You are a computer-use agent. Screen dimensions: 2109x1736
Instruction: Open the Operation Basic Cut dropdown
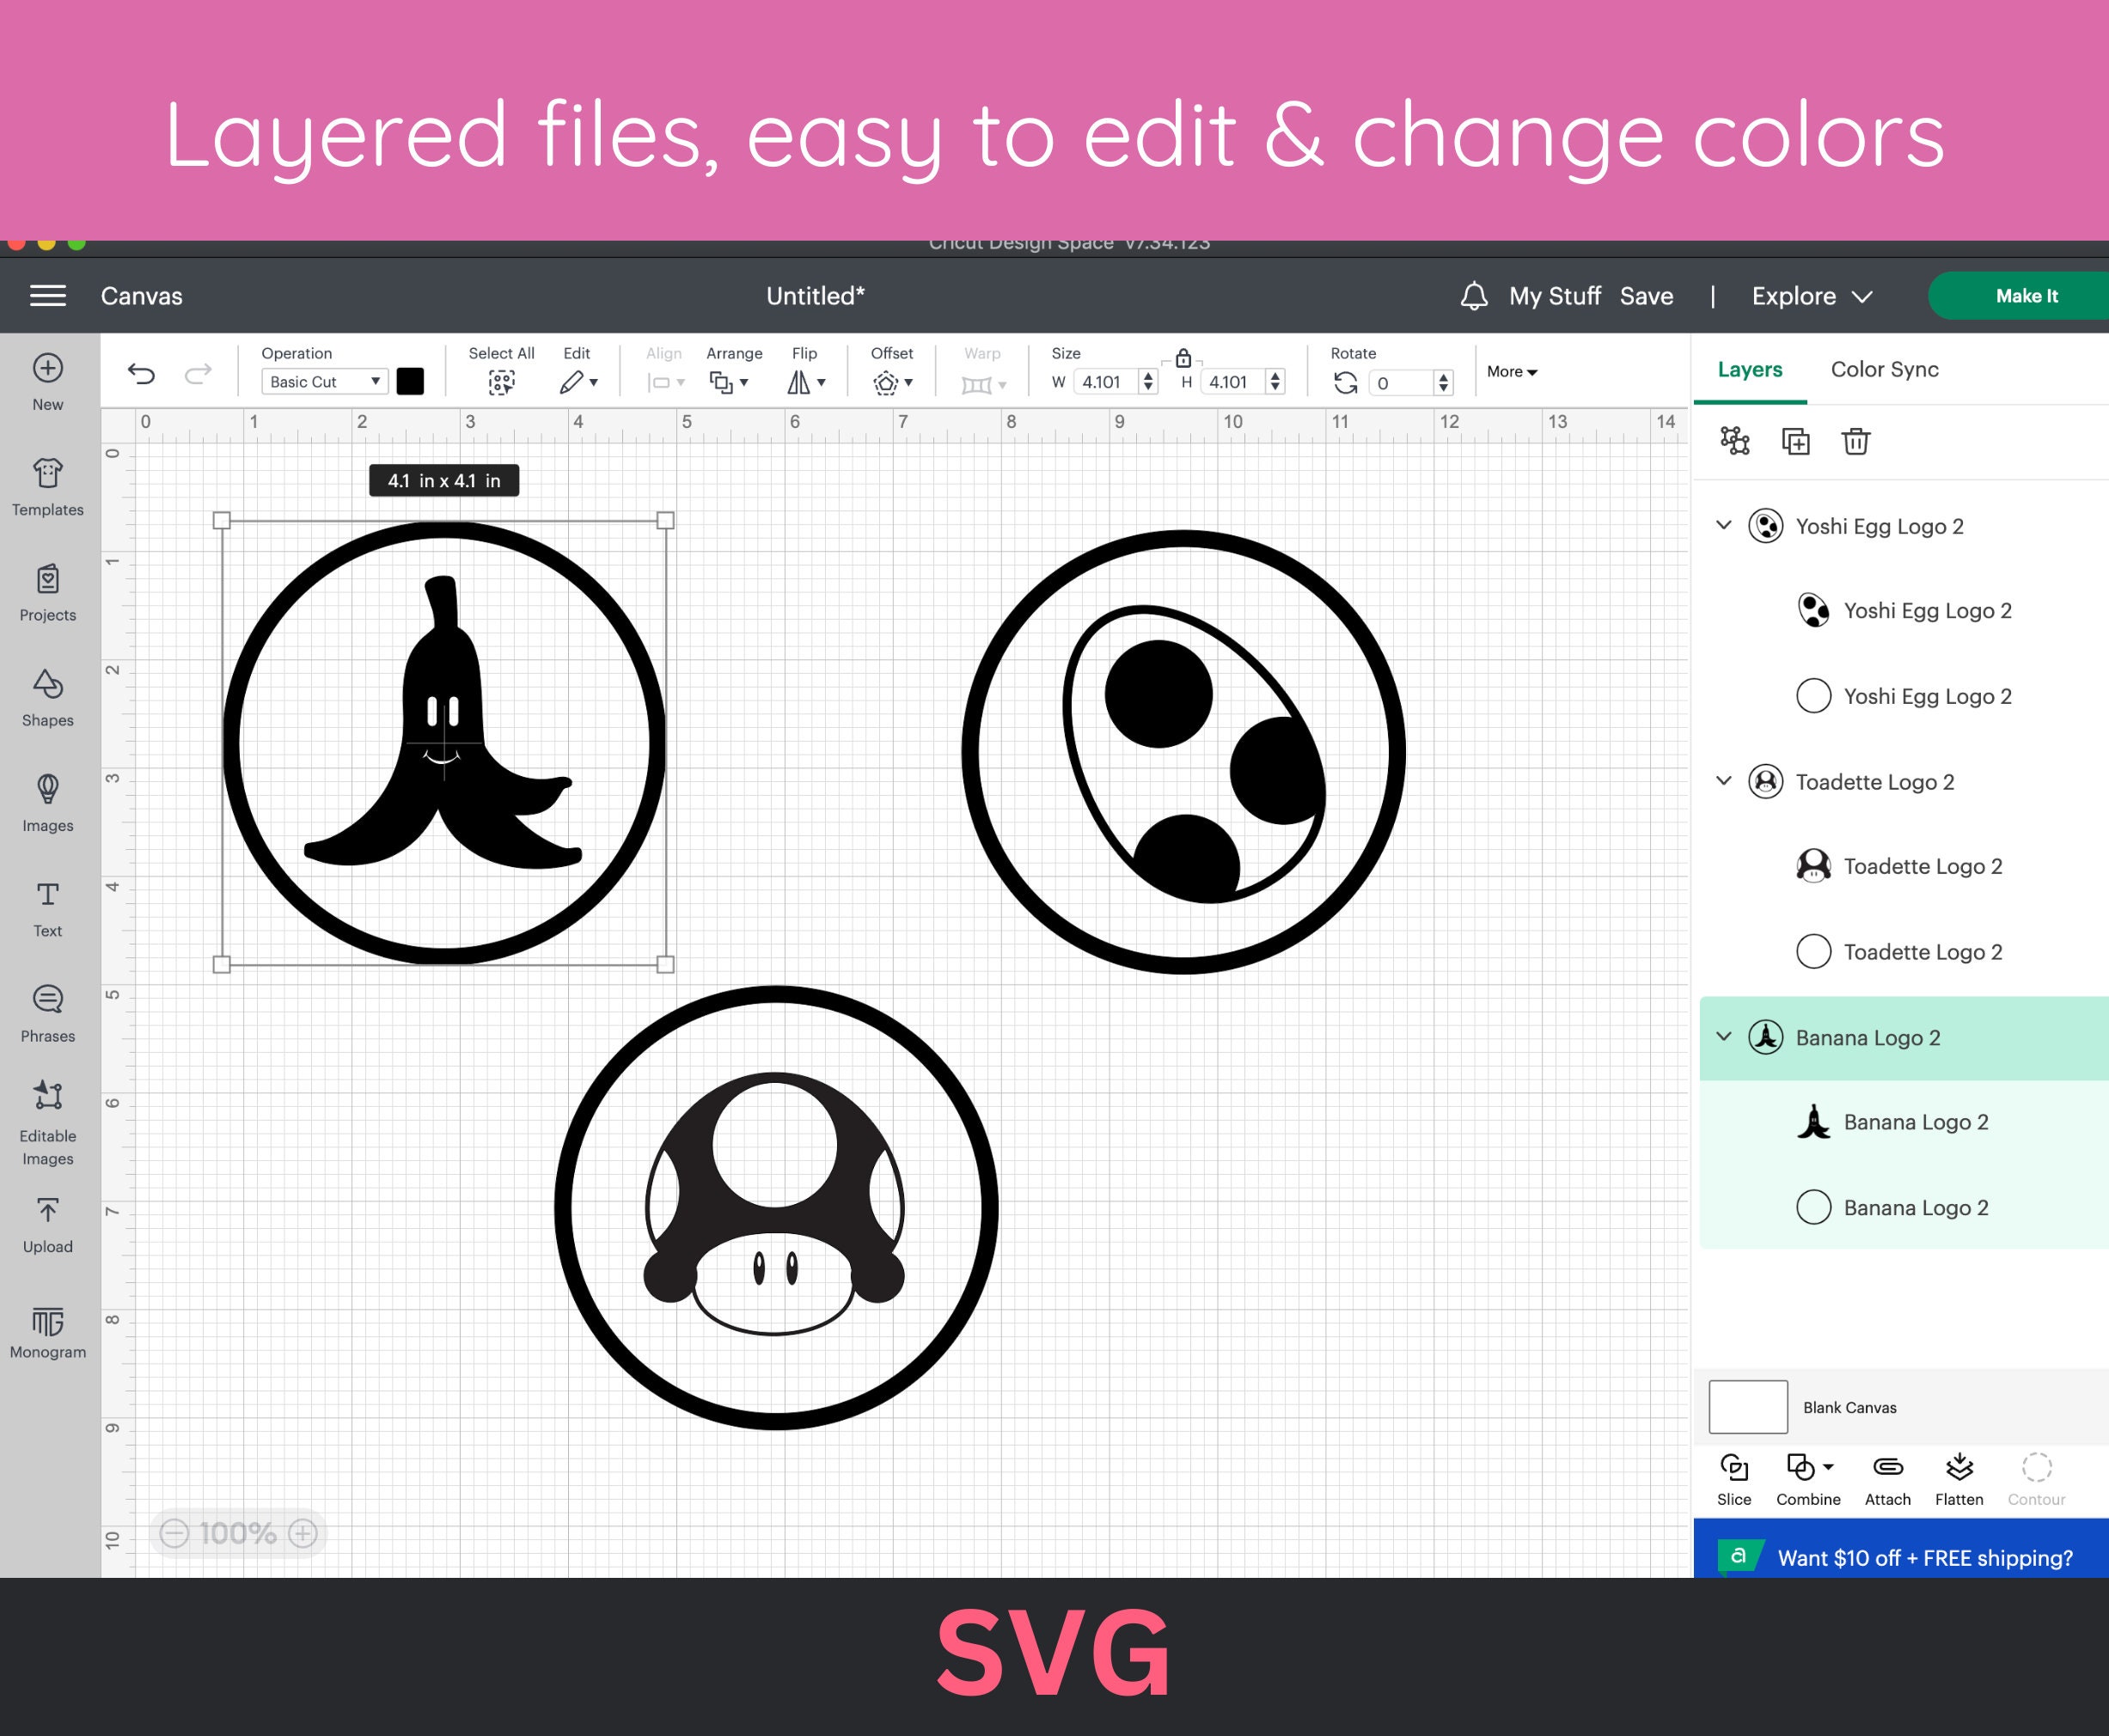324,382
